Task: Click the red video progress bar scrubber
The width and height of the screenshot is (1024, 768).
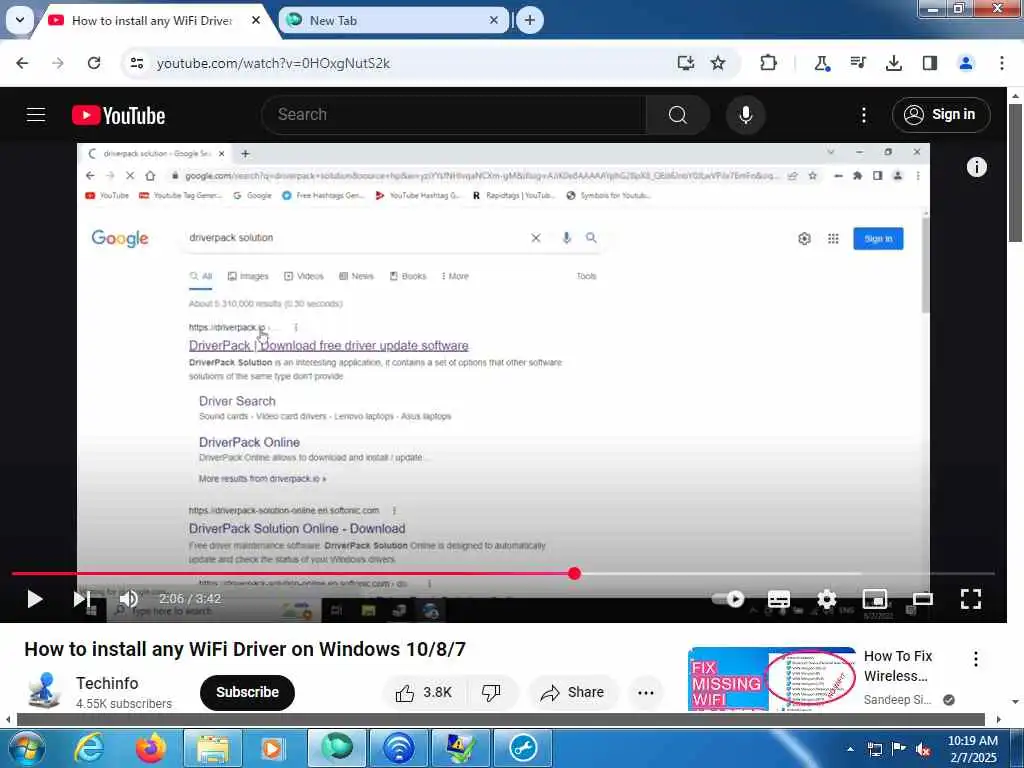Action: click(574, 573)
